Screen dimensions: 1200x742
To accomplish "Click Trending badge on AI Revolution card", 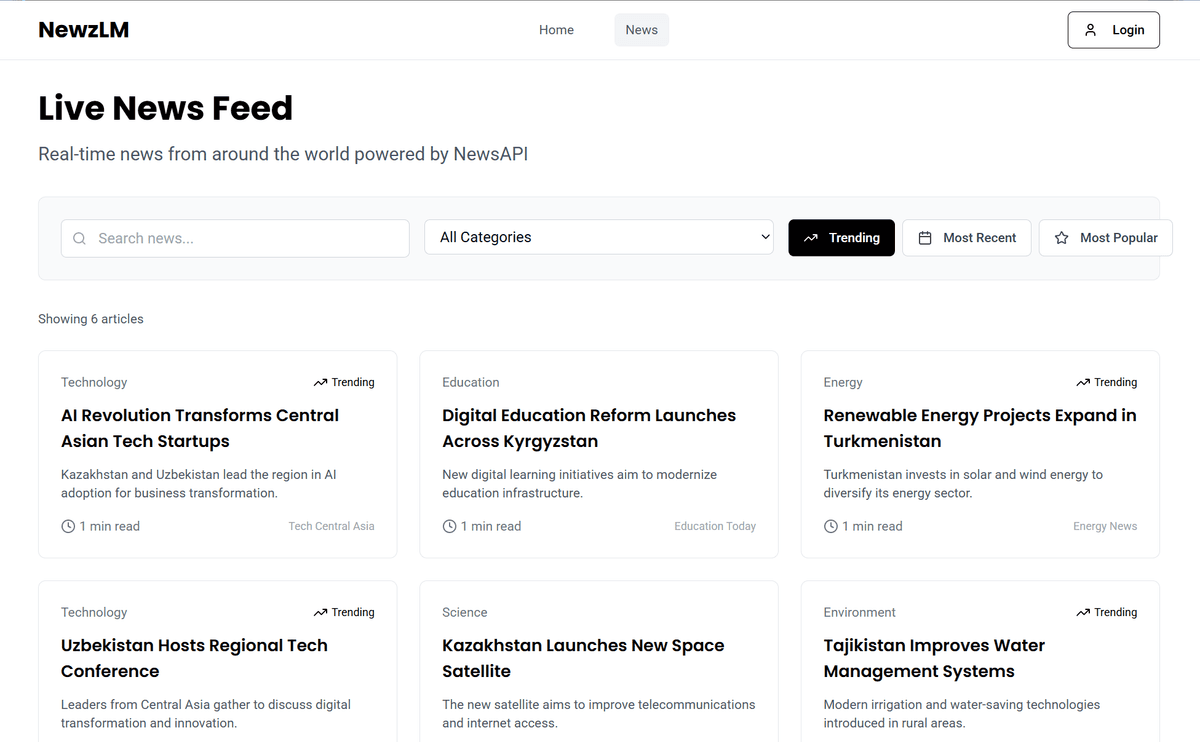I will (x=344, y=382).
